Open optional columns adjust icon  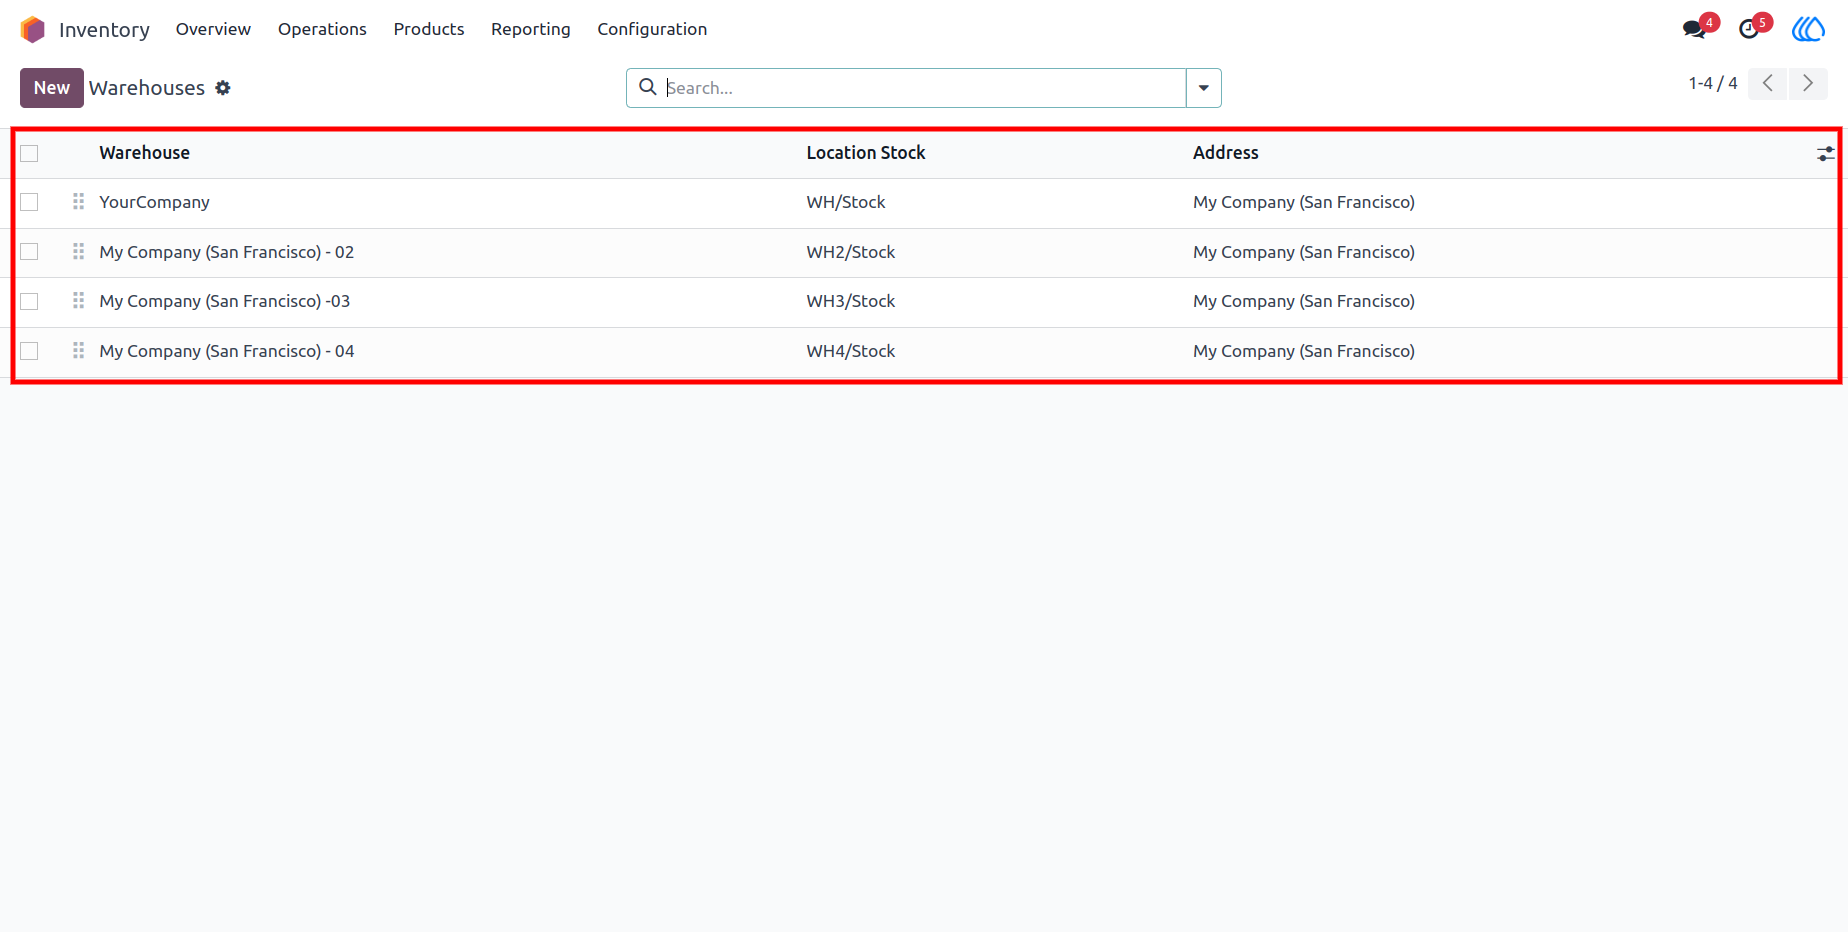(1825, 153)
